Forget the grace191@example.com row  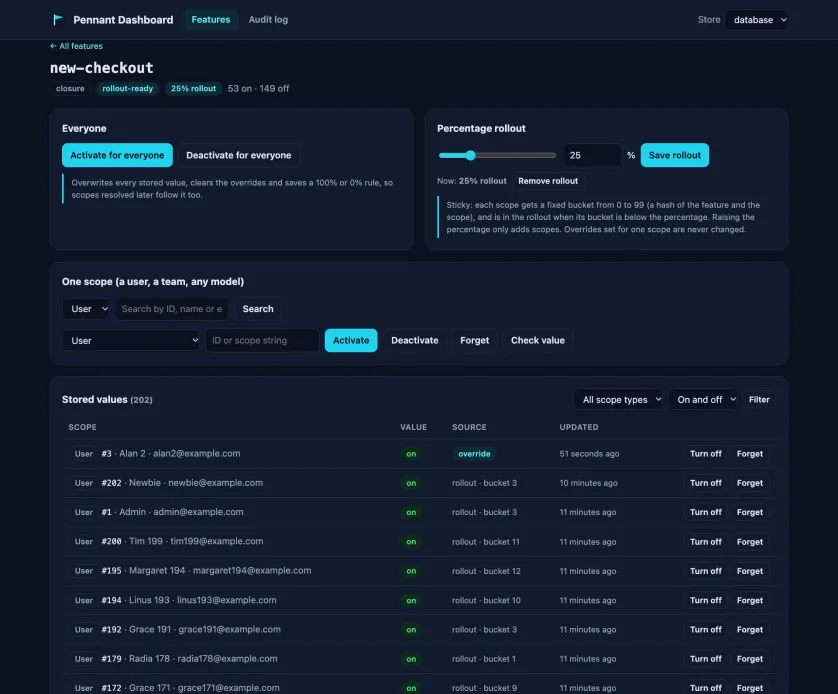coord(749,629)
